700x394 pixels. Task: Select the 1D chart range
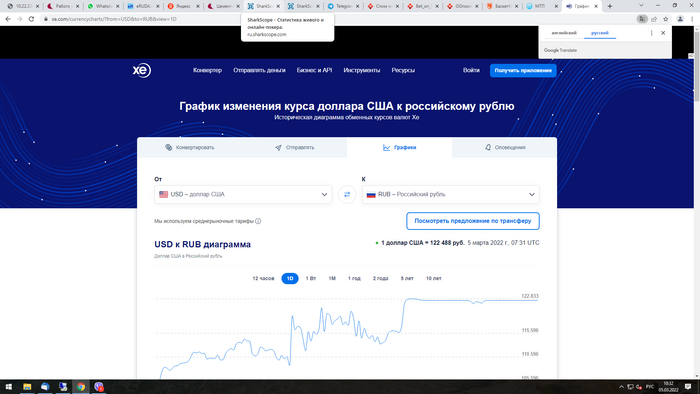pos(290,278)
